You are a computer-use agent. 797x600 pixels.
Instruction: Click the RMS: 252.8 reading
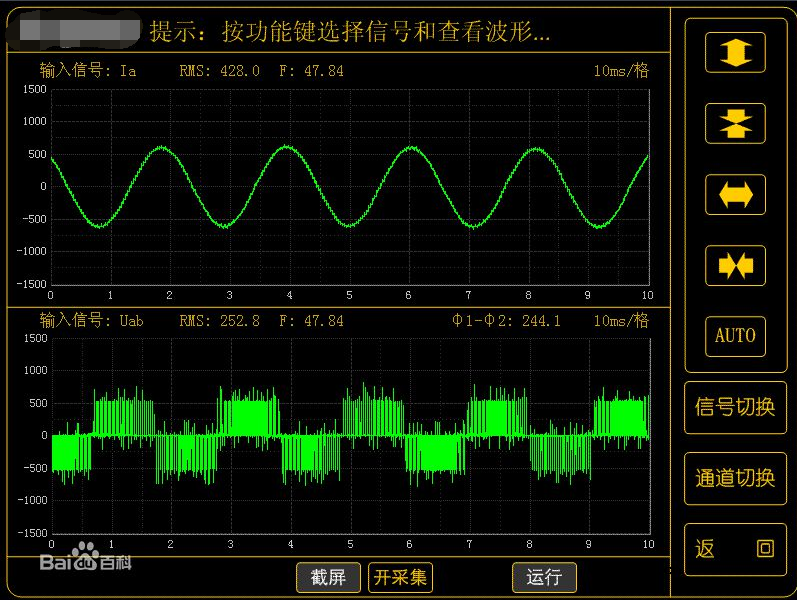(x=219, y=321)
